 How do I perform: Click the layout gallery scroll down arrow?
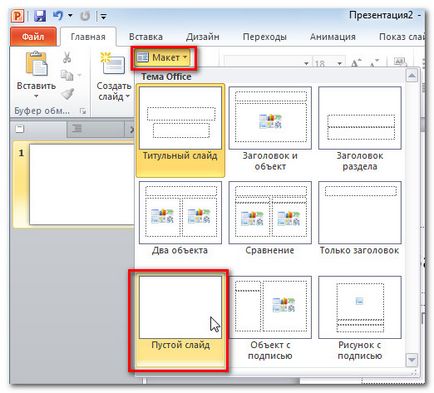412,360
